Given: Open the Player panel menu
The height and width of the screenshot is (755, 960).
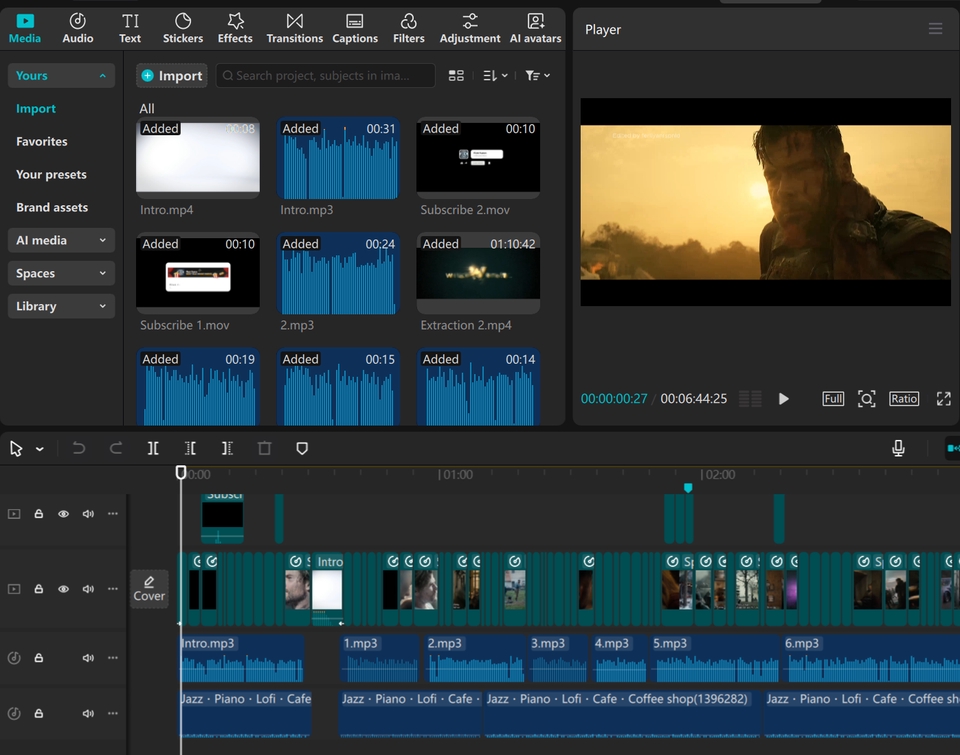Looking at the screenshot, I should tap(935, 29).
